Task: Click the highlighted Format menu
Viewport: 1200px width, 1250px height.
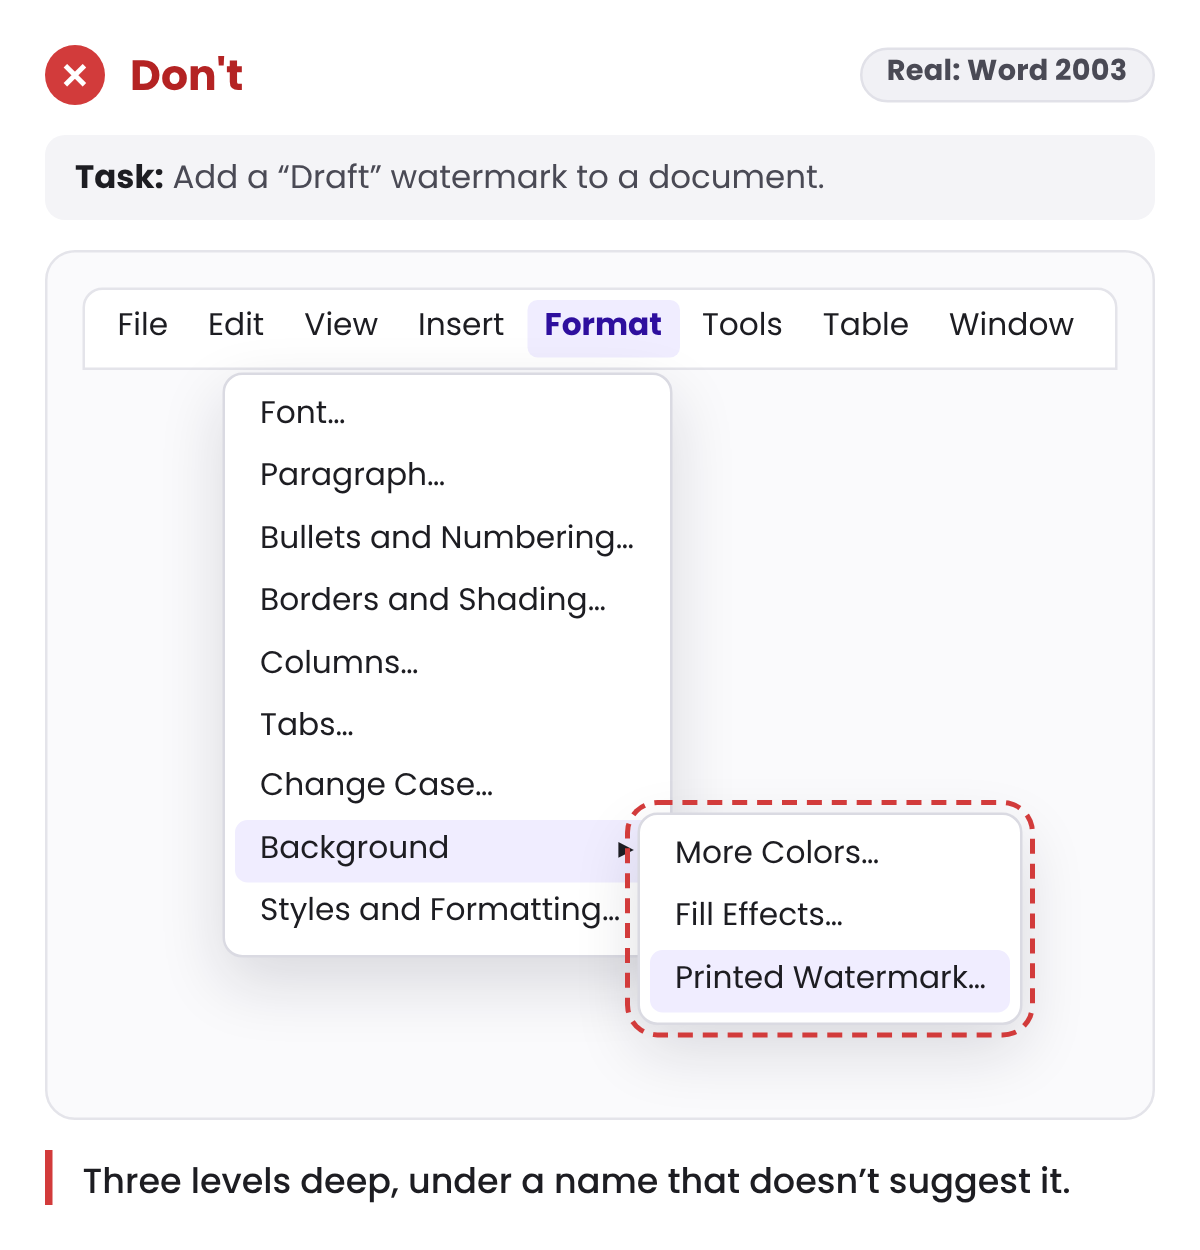Action: point(603,328)
